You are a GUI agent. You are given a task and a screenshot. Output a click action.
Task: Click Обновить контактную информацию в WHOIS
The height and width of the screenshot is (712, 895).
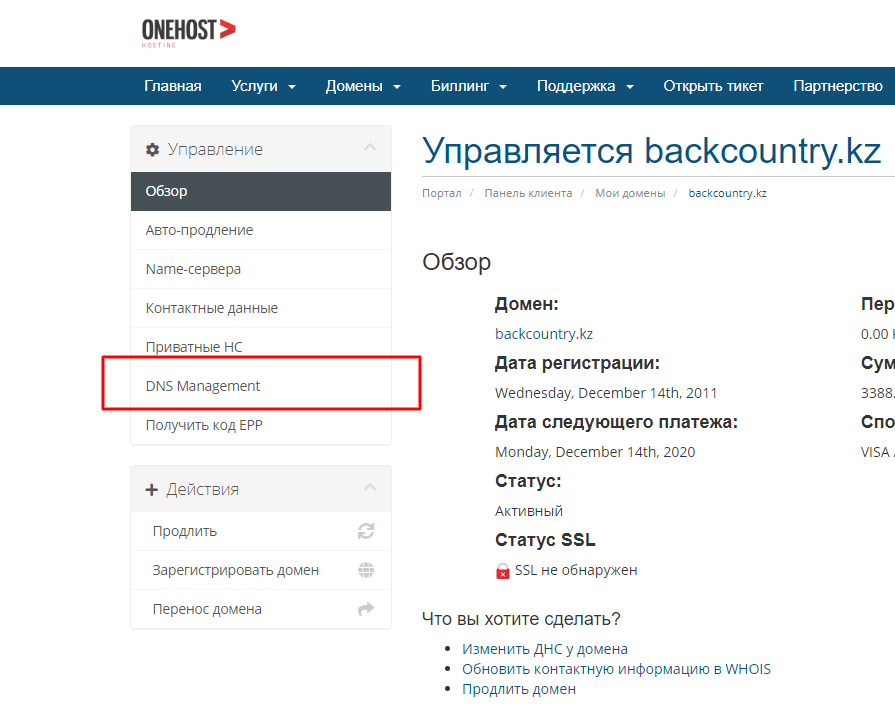(x=616, y=669)
